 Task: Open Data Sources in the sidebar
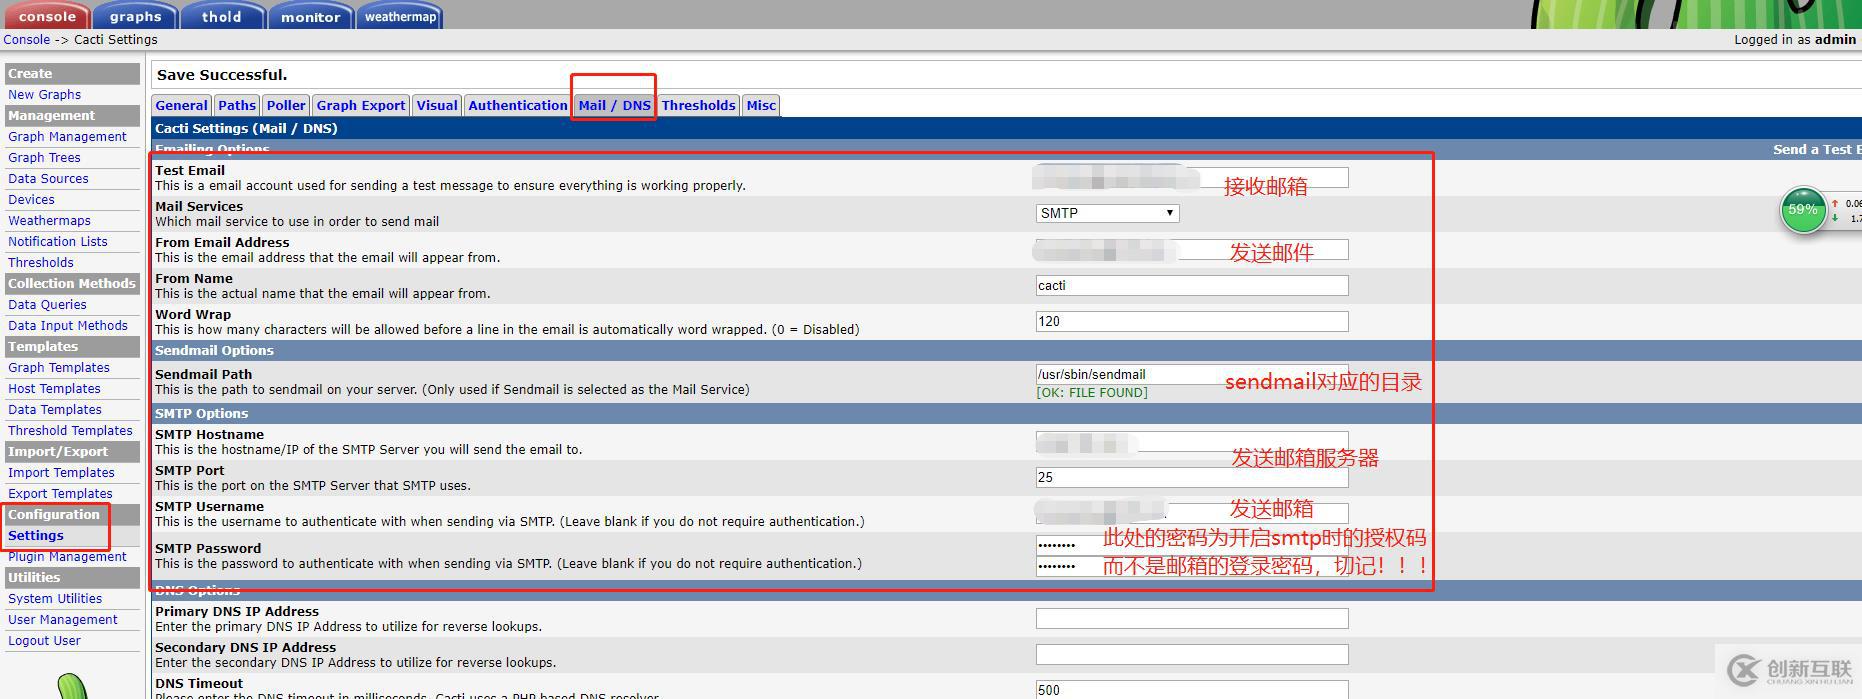click(48, 179)
